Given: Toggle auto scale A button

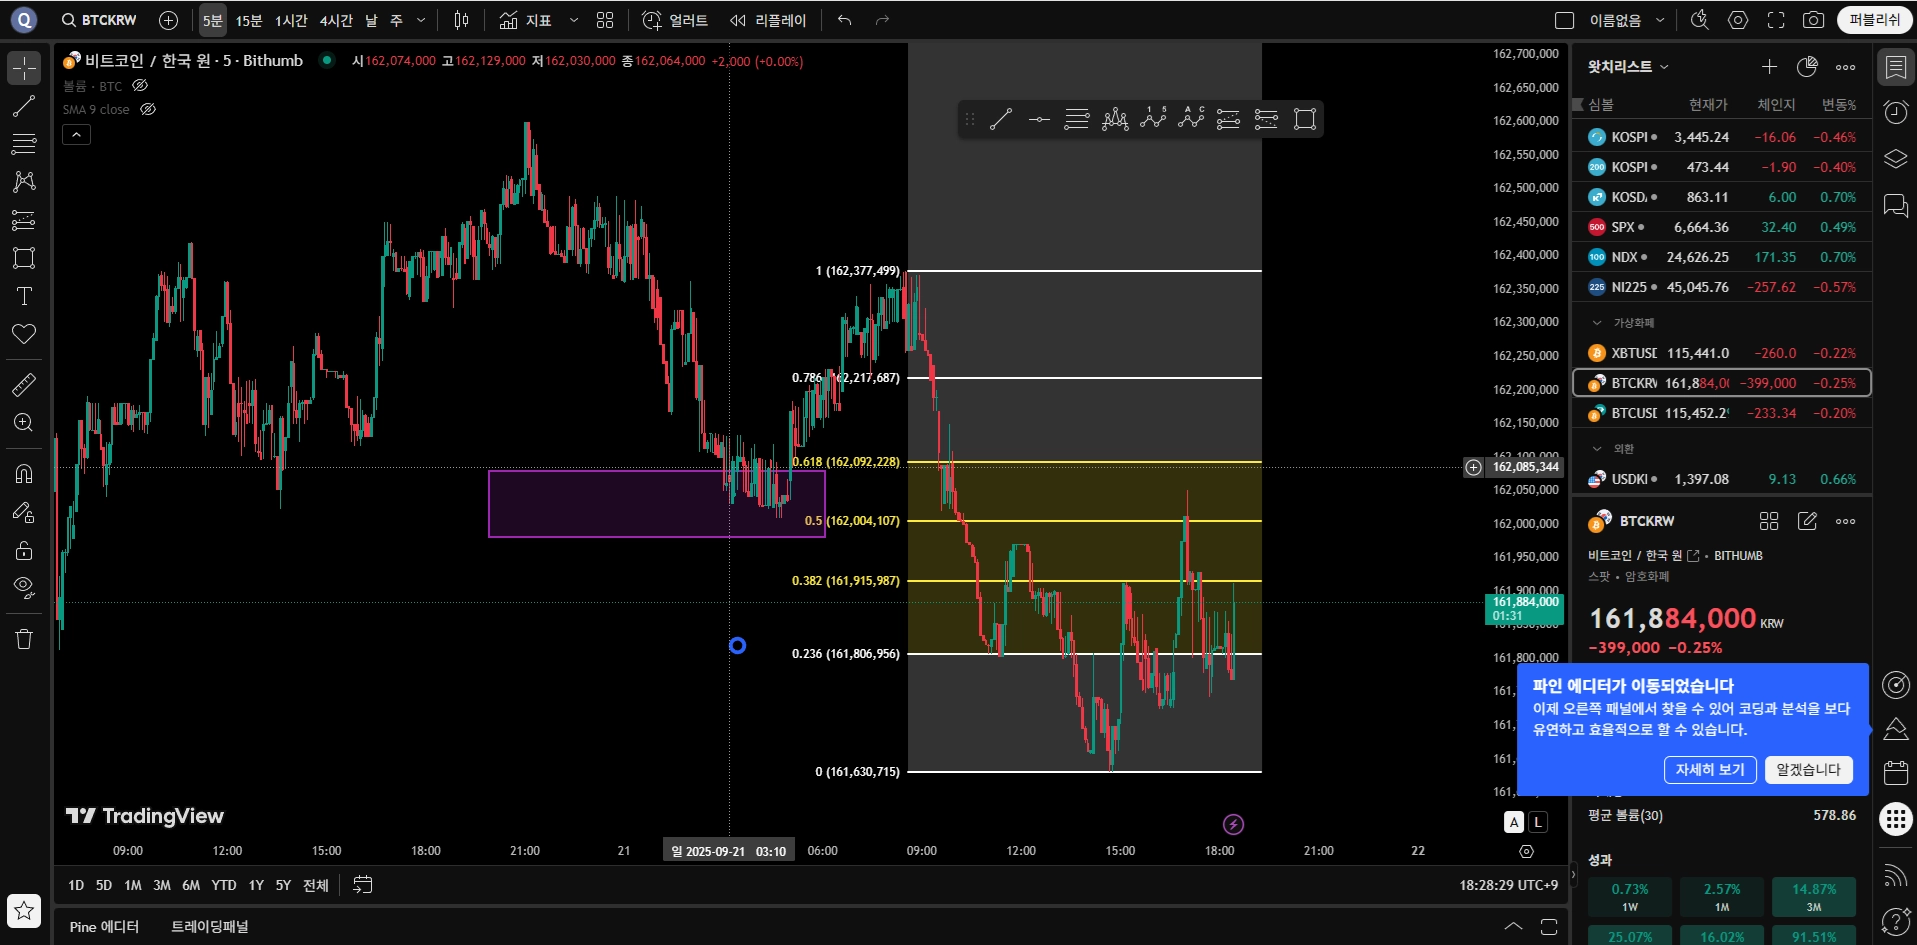Looking at the screenshot, I should coord(1514,822).
